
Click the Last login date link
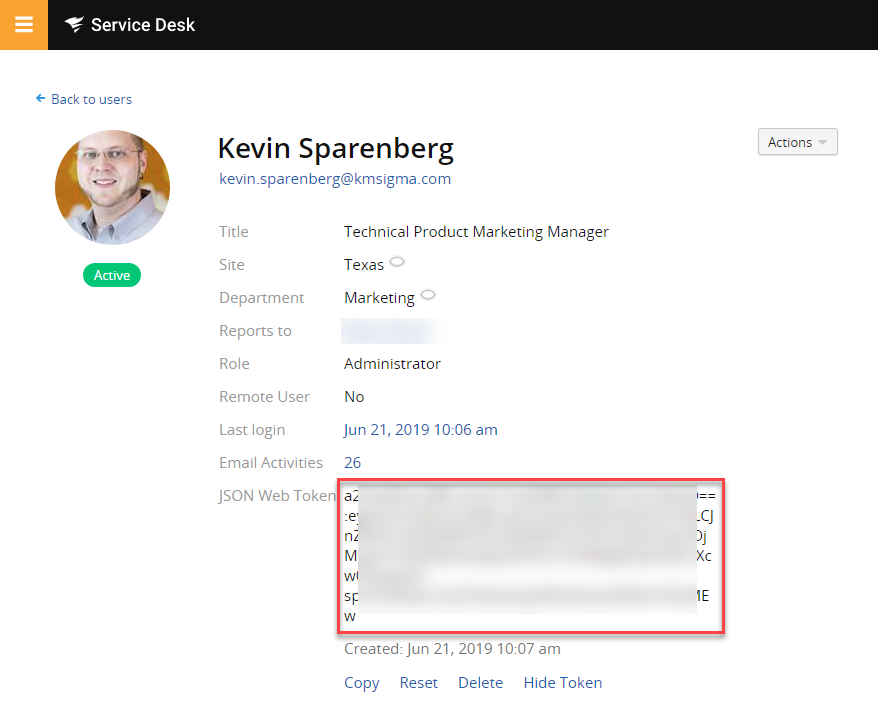click(421, 430)
